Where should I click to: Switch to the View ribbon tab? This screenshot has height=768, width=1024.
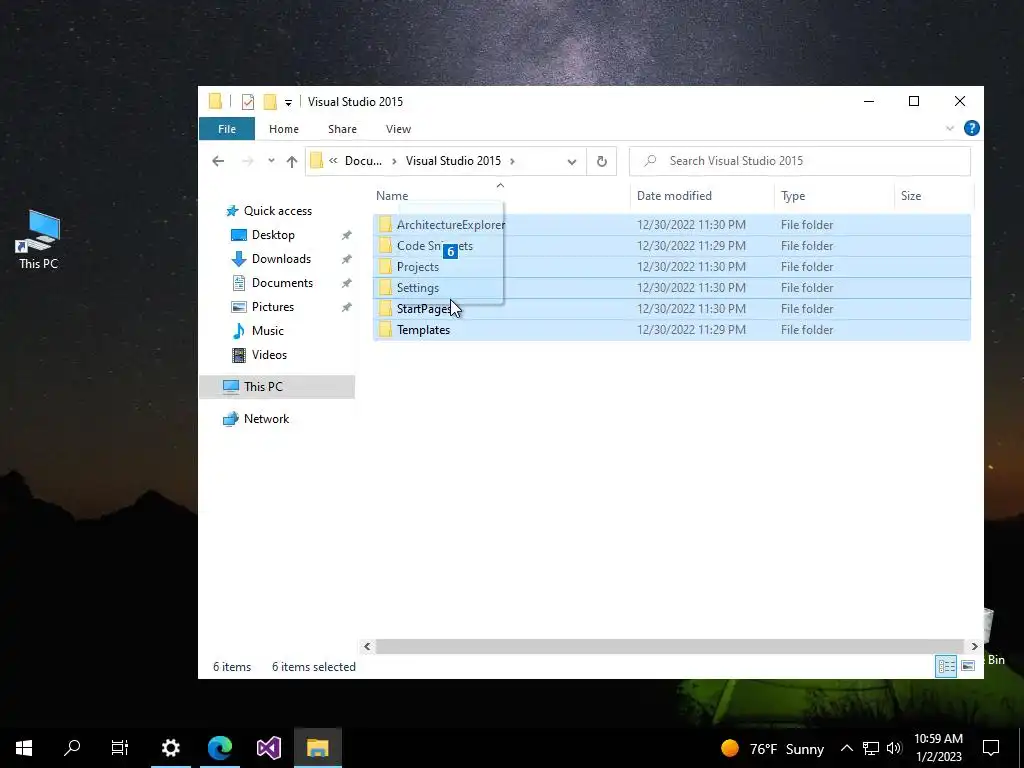click(398, 129)
